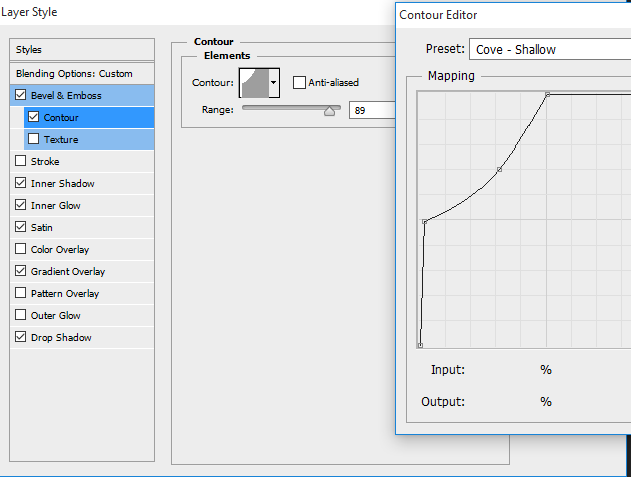Select bottom-left curve point in Mapping

[x=420, y=345]
